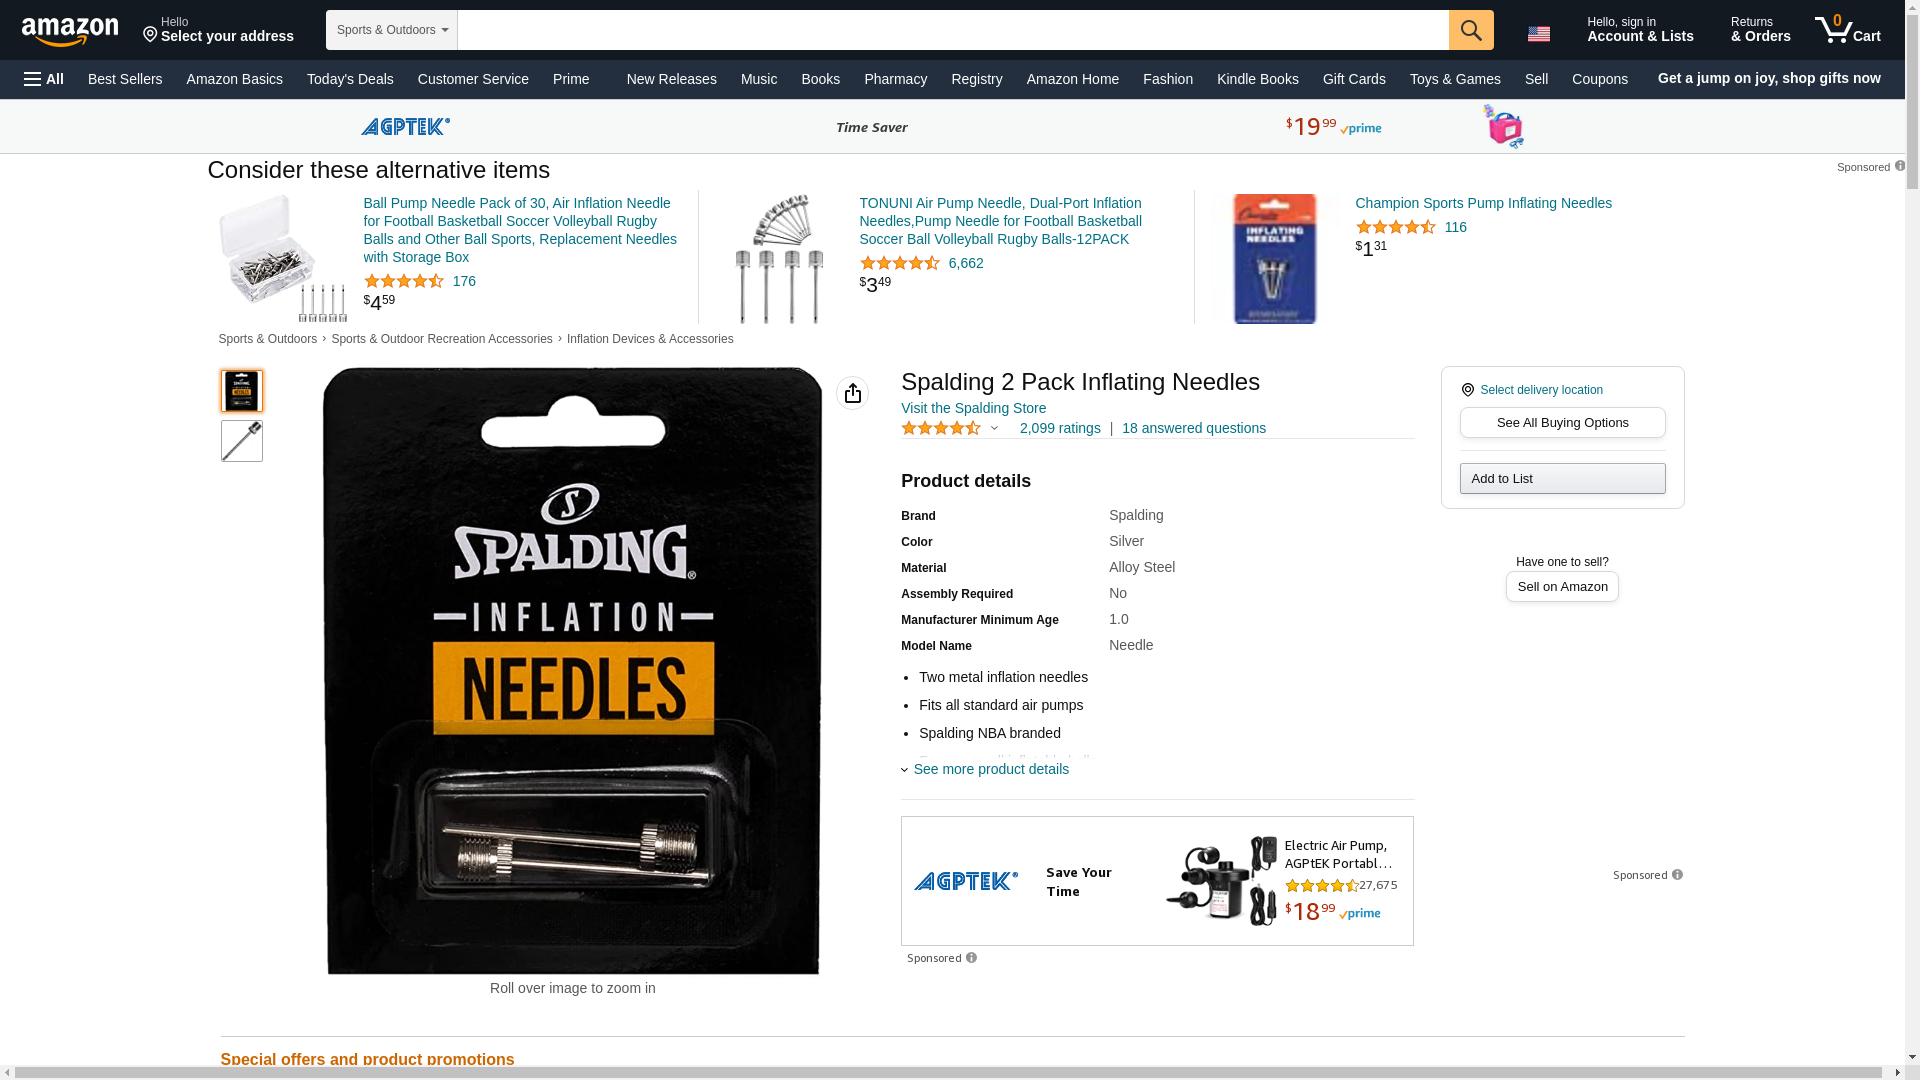Click the Sponsored info icon below the AGPtEK ad
The width and height of the screenshot is (1920, 1080).
[x=971, y=958]
